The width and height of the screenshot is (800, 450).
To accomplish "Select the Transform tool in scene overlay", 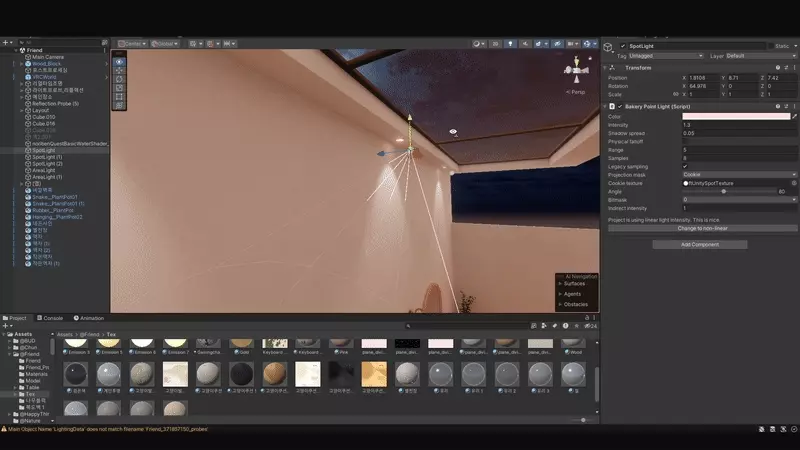I will tap(119, 105).
